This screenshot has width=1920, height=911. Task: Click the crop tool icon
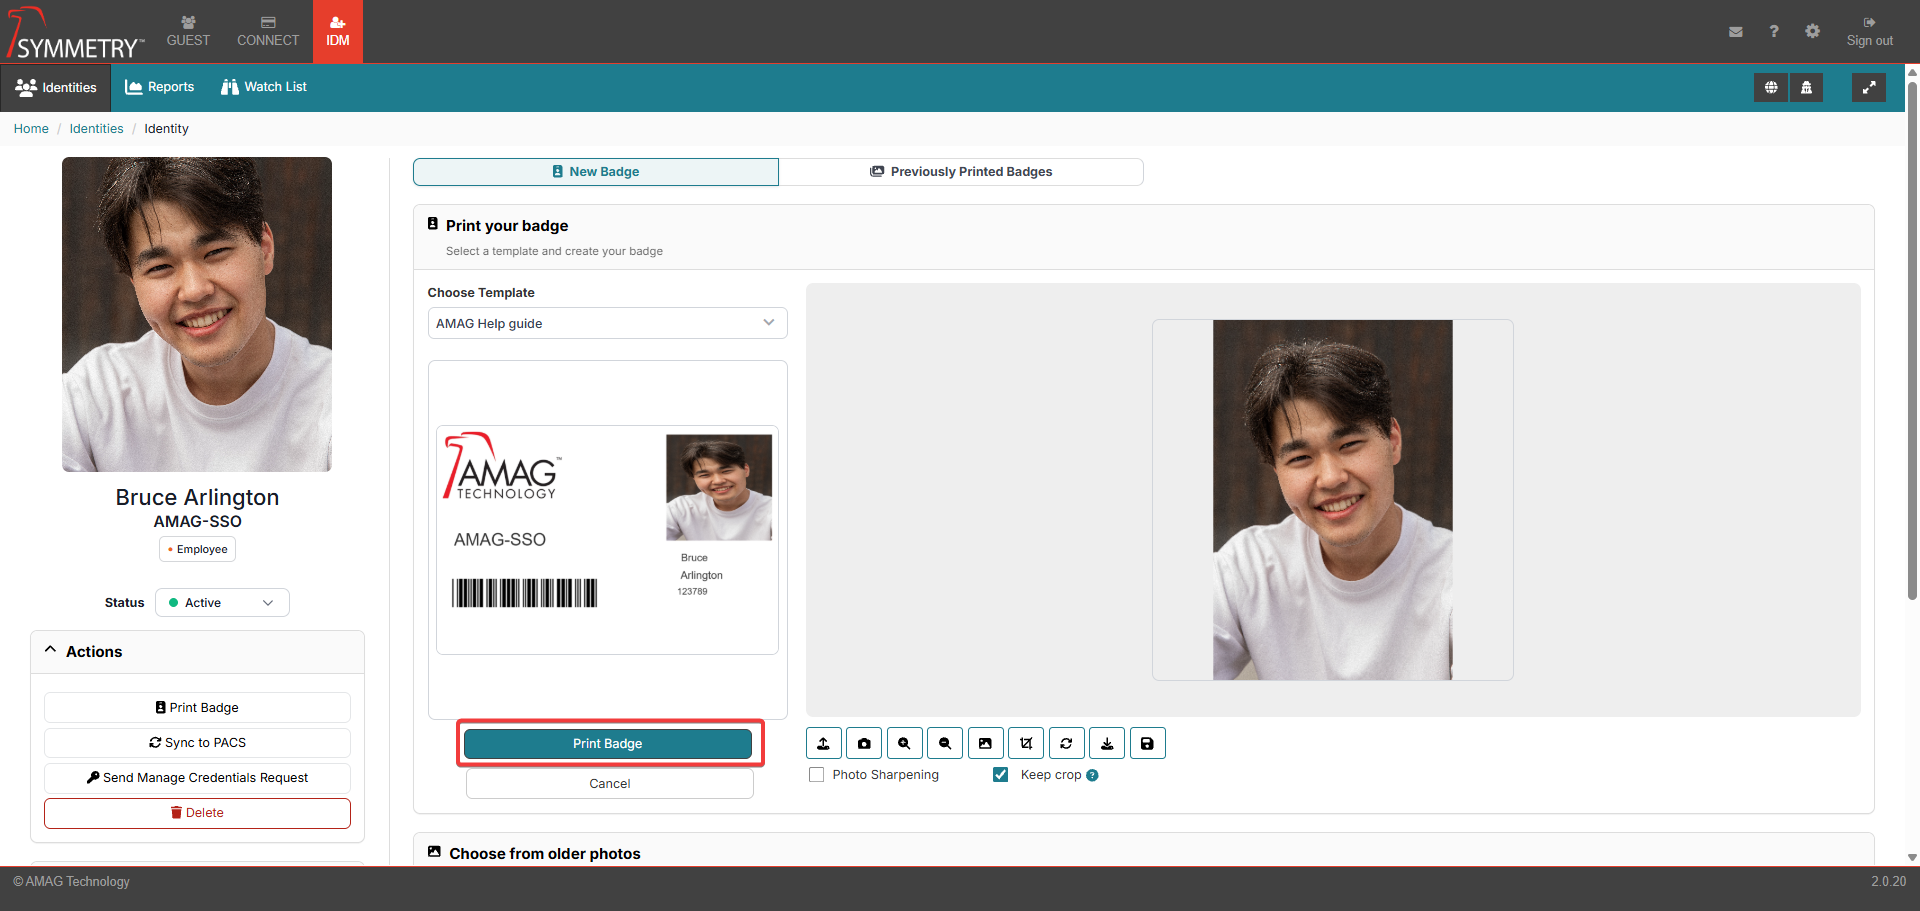pyautogui.click(x=1026, y=743)
